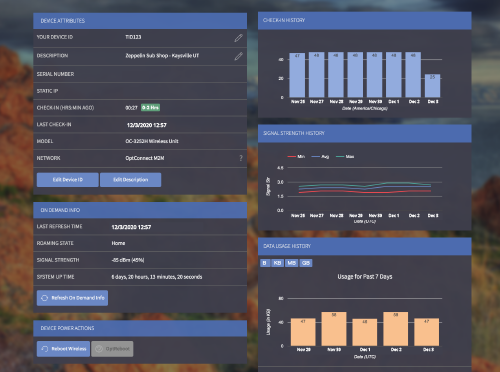Switch data usage units to KB

pyautogui.click(x=277, y=263)
